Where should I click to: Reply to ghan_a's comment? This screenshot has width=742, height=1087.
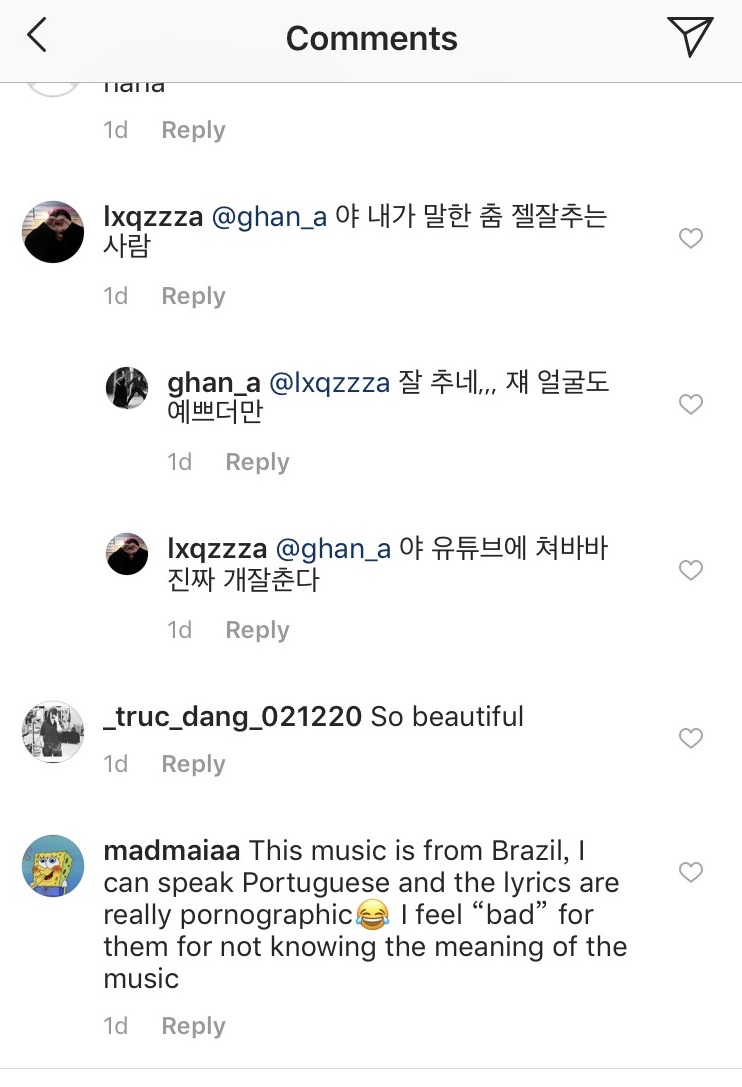tap(257, 462)
